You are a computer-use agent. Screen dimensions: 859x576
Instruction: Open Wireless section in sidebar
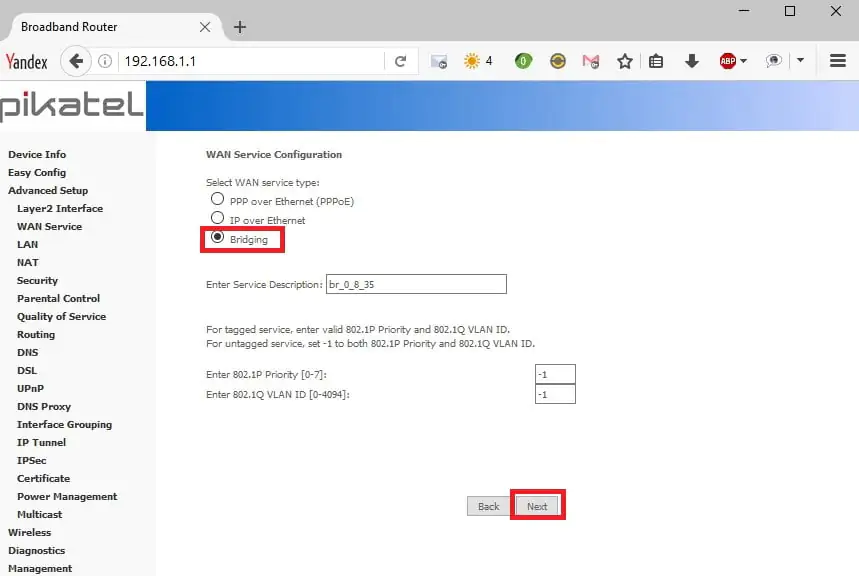coord(30,533)
